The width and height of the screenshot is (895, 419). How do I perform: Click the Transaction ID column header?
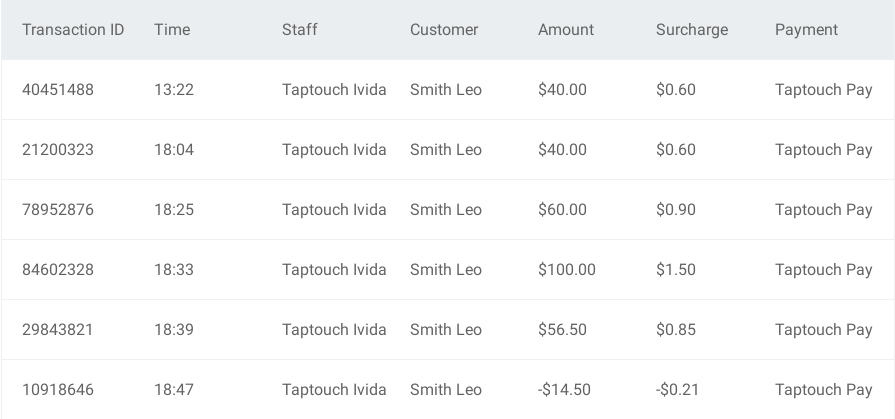point(73,30)
